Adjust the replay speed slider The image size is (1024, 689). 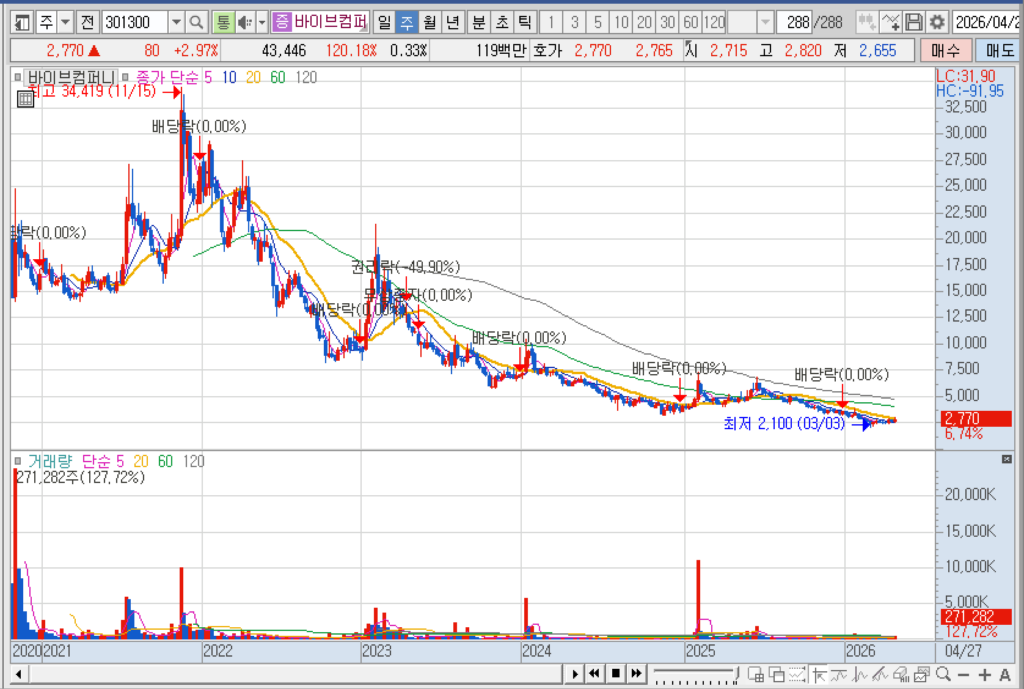tap(696, 674)
